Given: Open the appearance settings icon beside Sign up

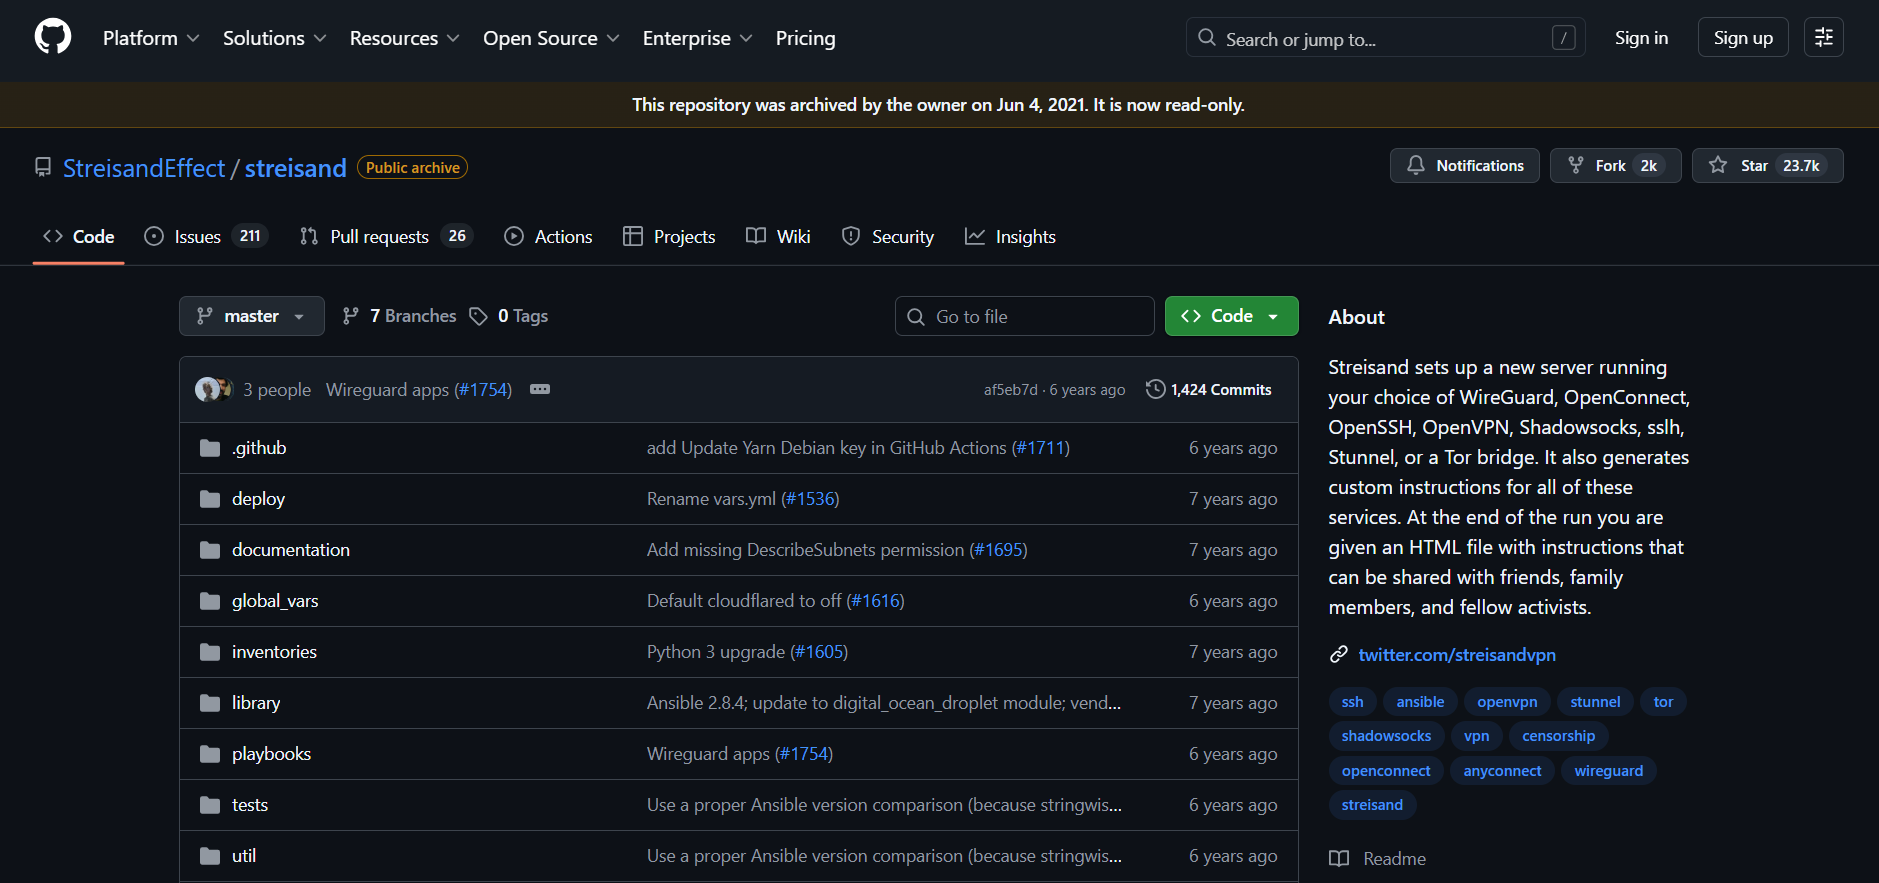Looking at the screenshot, I should (1824, 38).
